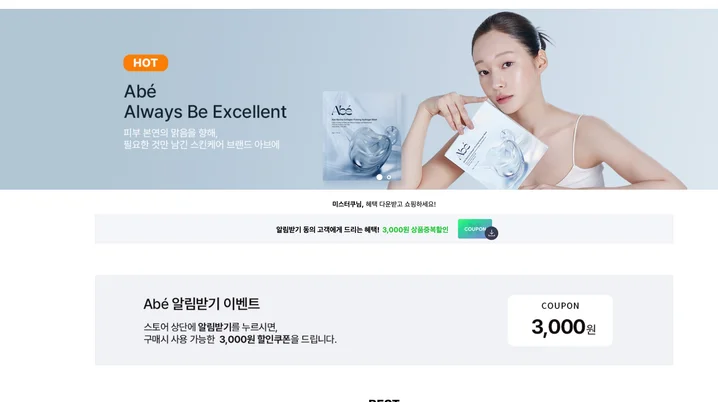Click the orange HOT badge
This screenshot has height=402, width=718.
(146, 63)
